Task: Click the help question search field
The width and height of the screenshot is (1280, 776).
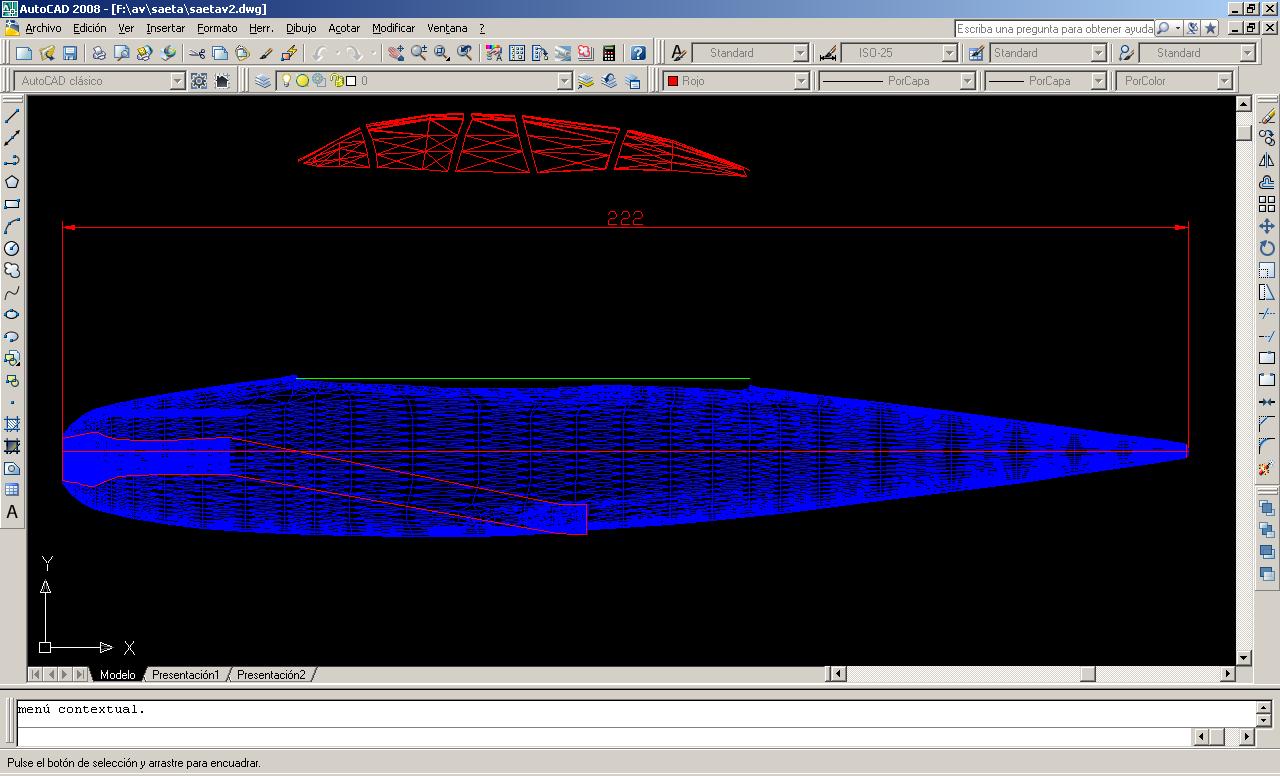Action: [1054, 29]
